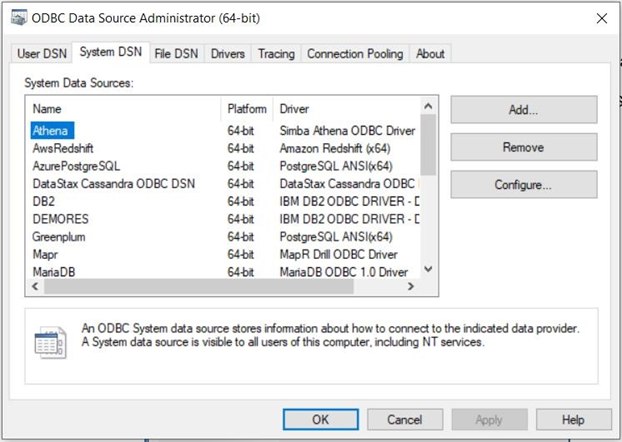Image resolution: width=622 pixels, height=442 pixels.
Task: Select the MariaDB data source row
Action: 54,272
